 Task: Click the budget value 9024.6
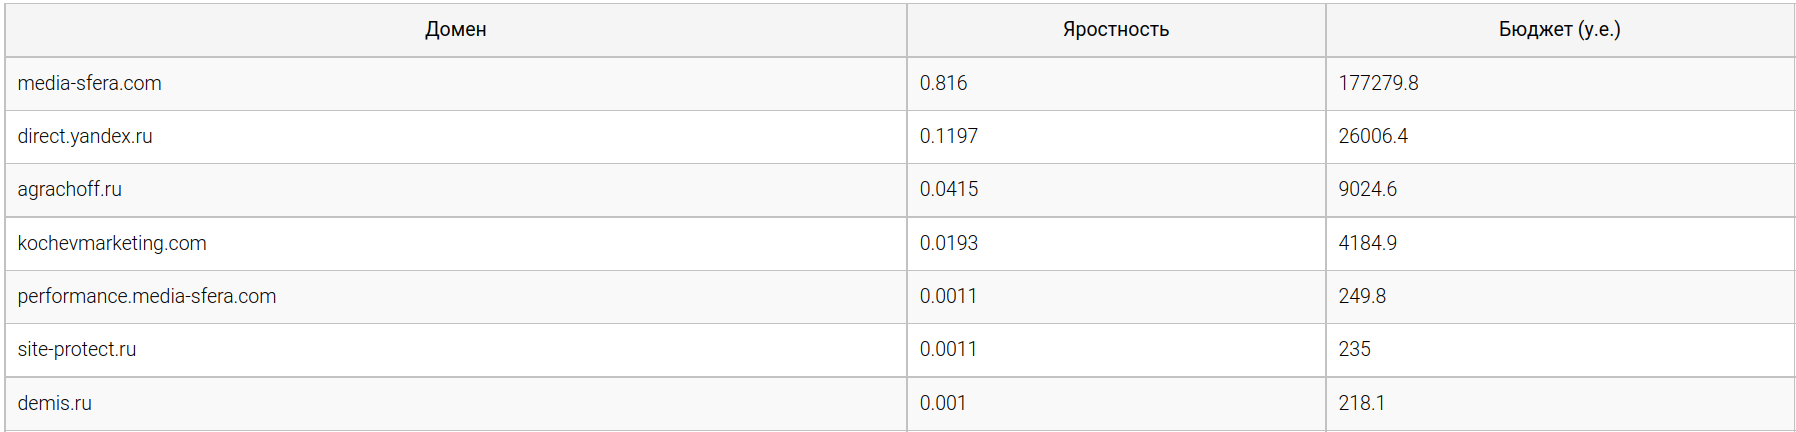[1367, 189]
